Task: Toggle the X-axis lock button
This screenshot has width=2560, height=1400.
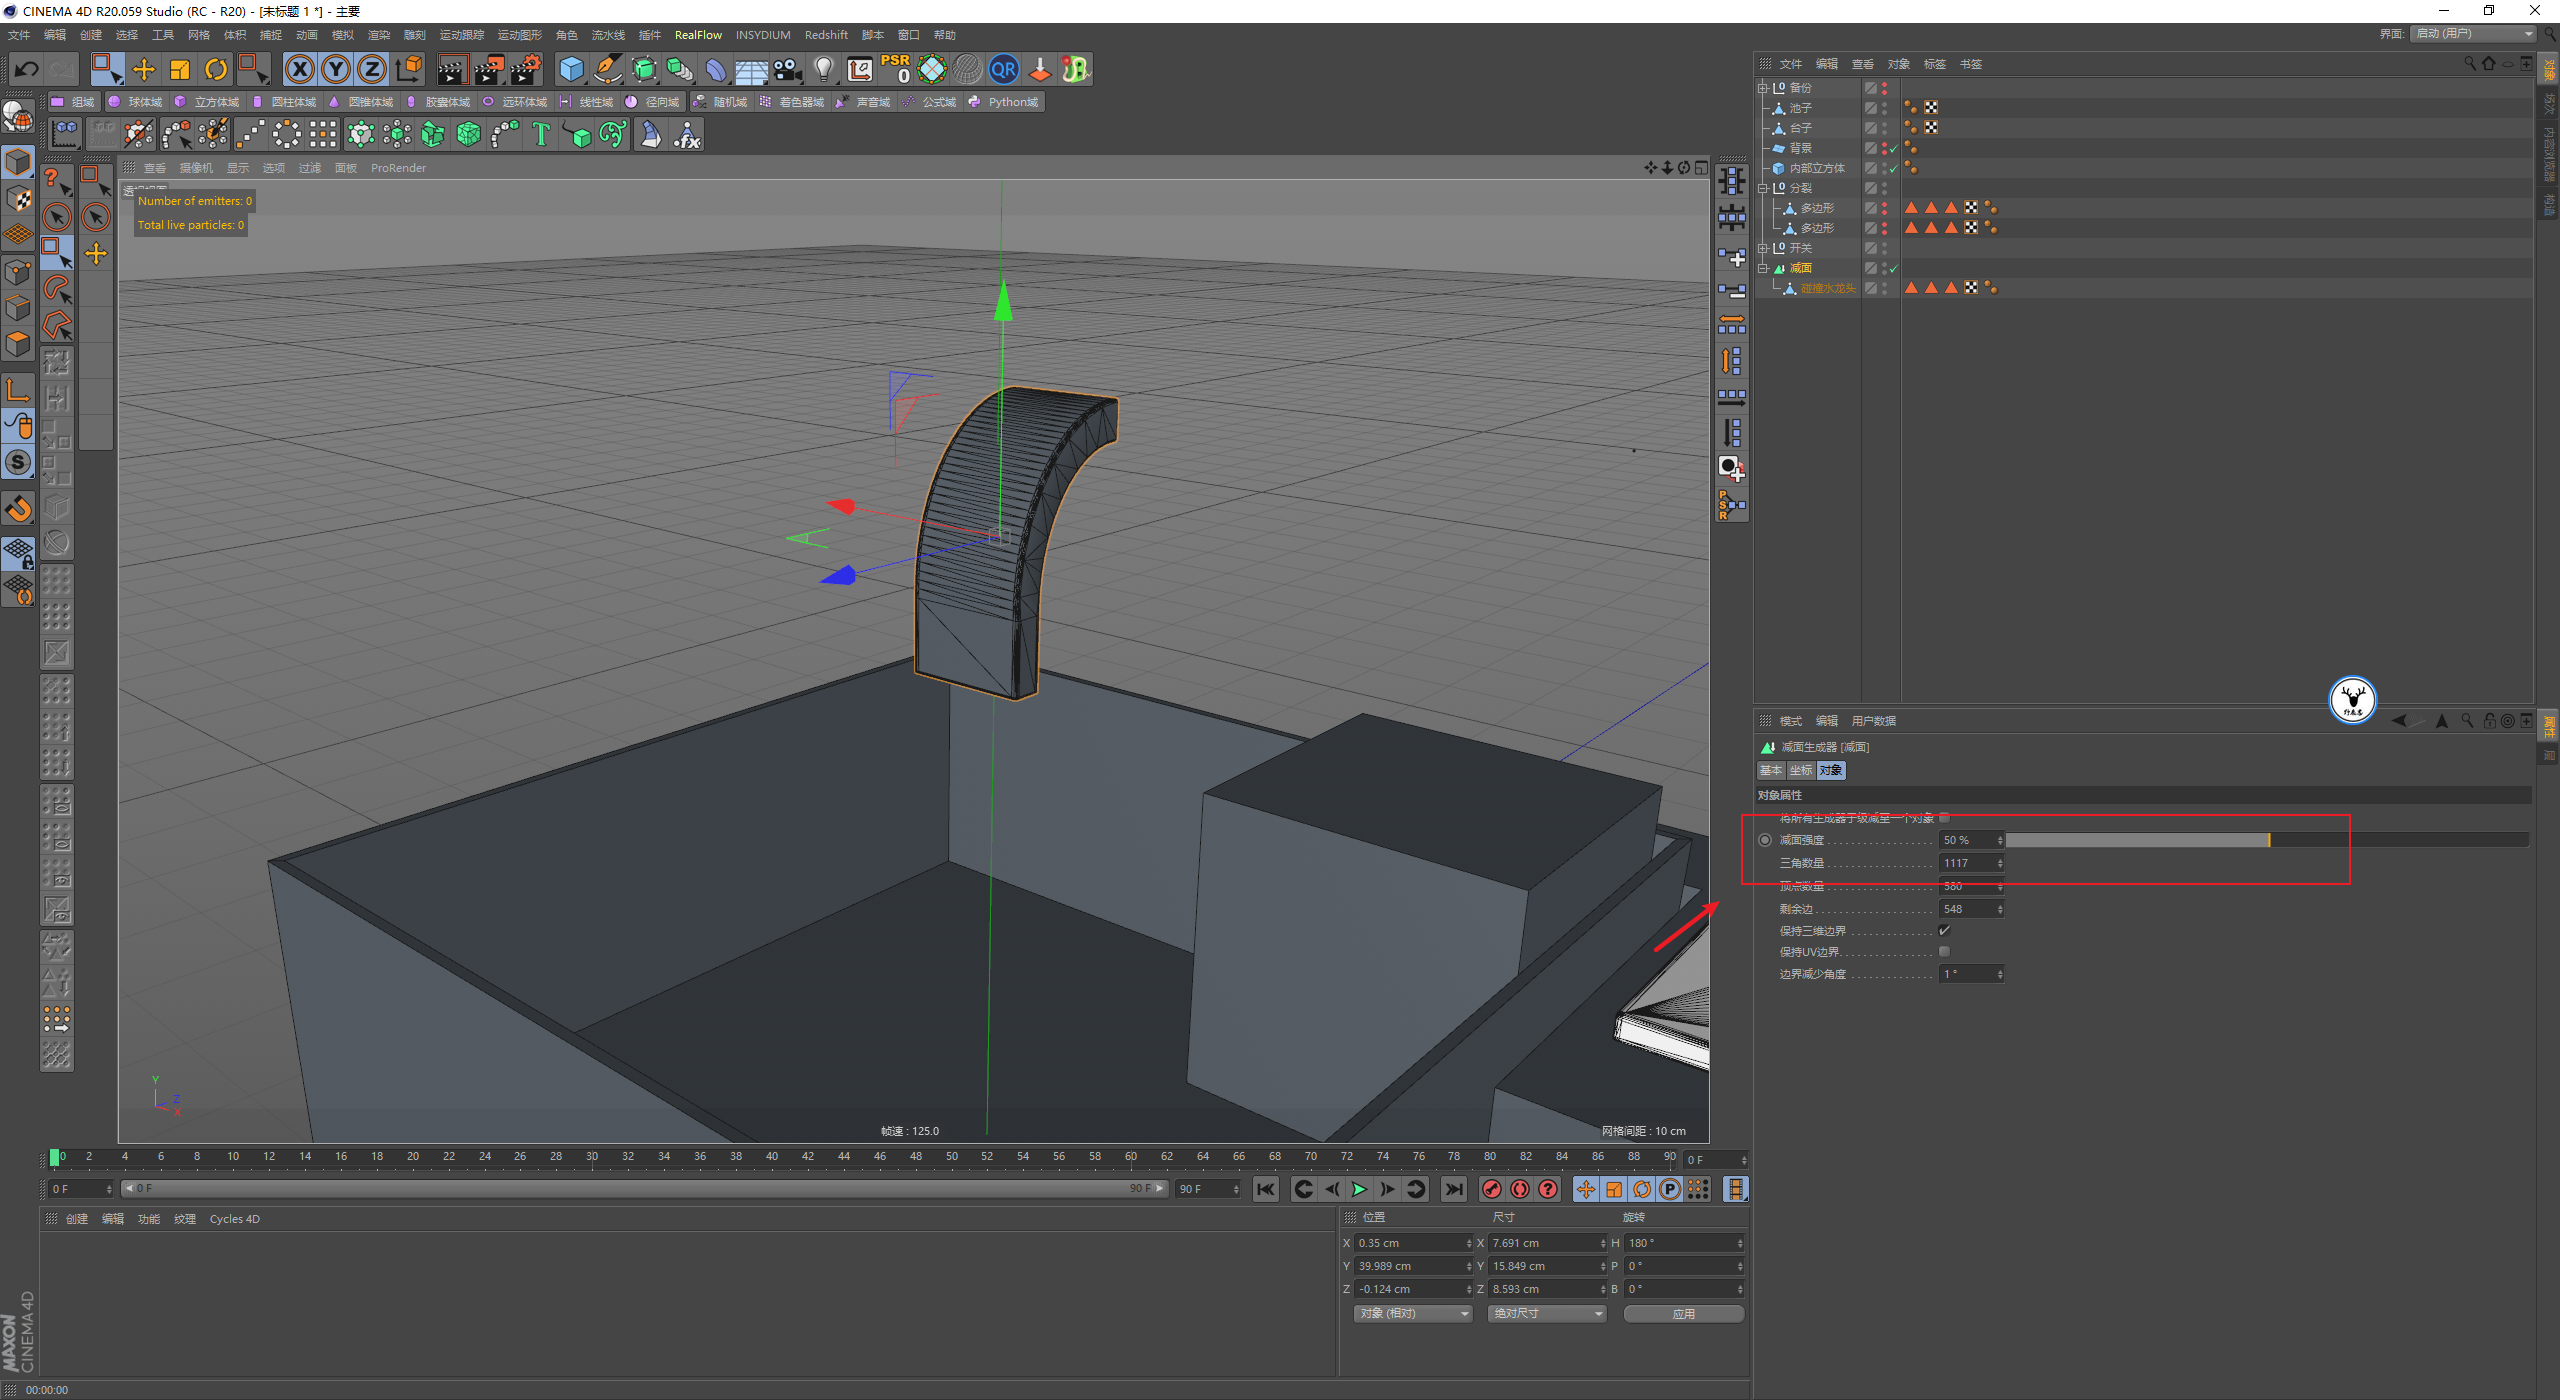Action: coord(299,69)
